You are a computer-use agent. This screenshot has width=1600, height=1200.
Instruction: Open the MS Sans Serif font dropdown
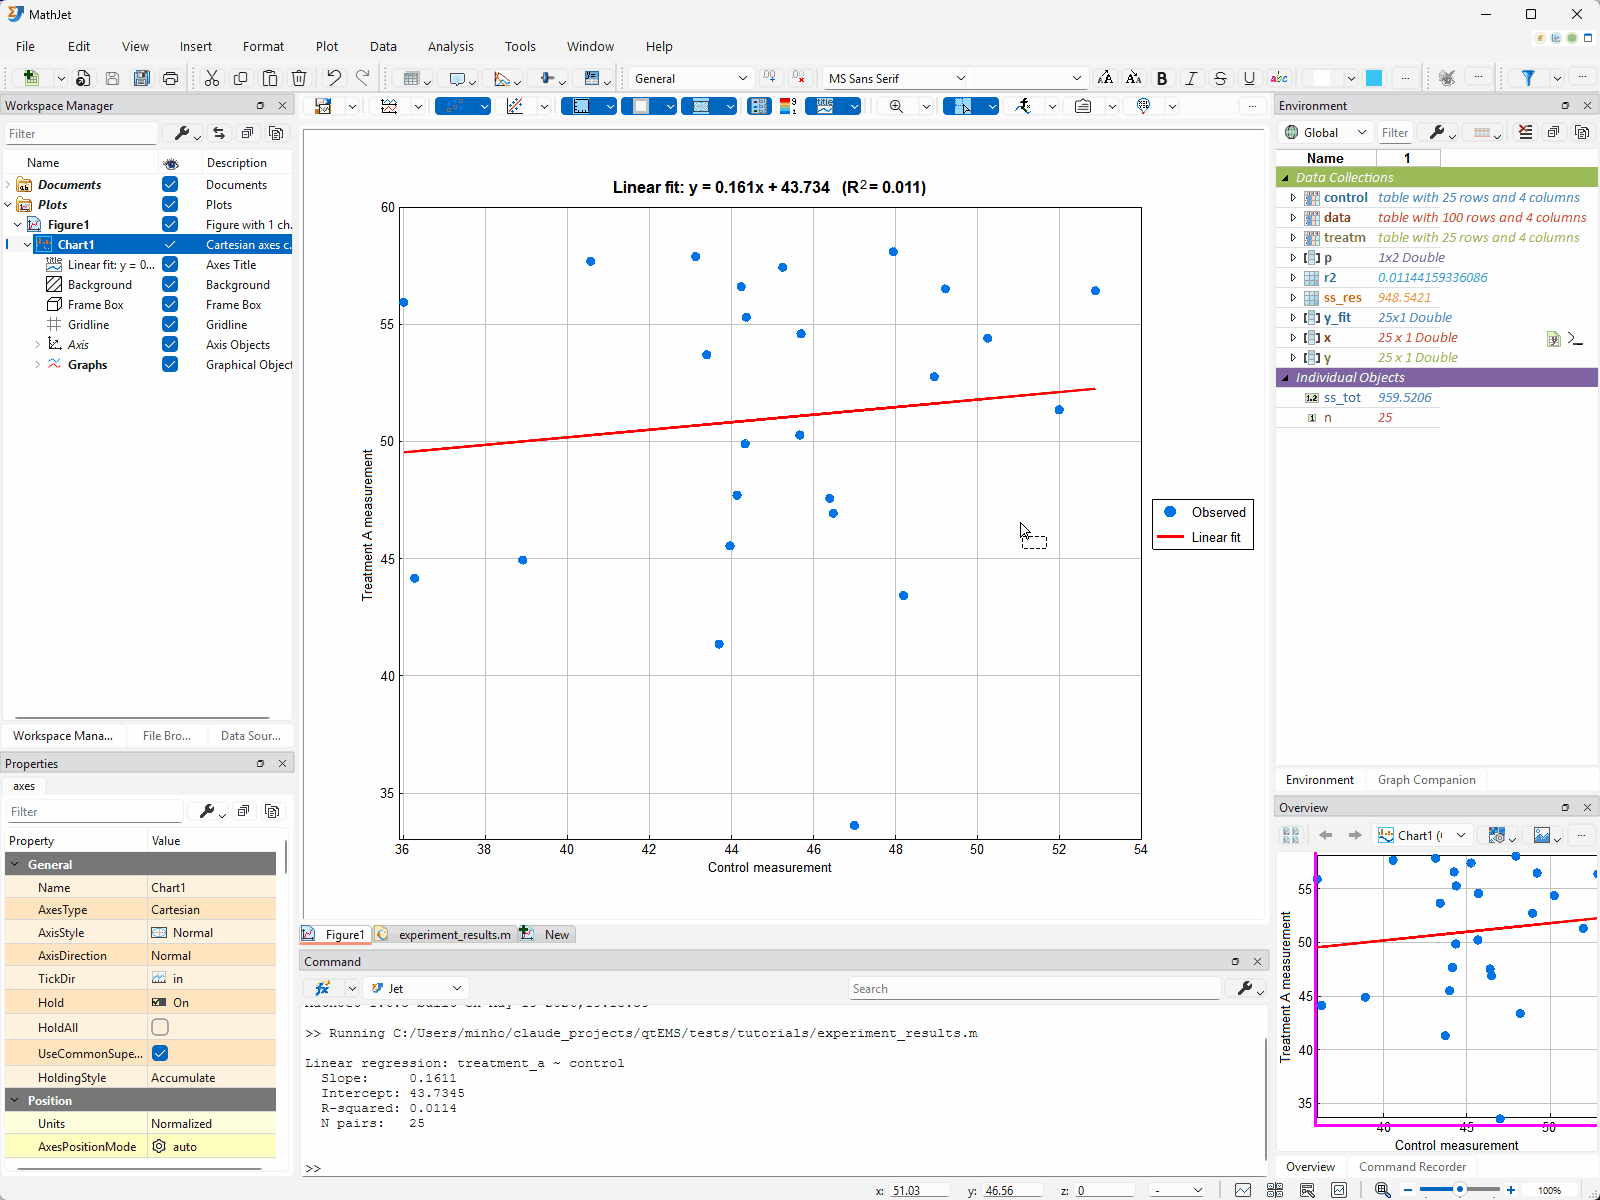tap(897, 78)
